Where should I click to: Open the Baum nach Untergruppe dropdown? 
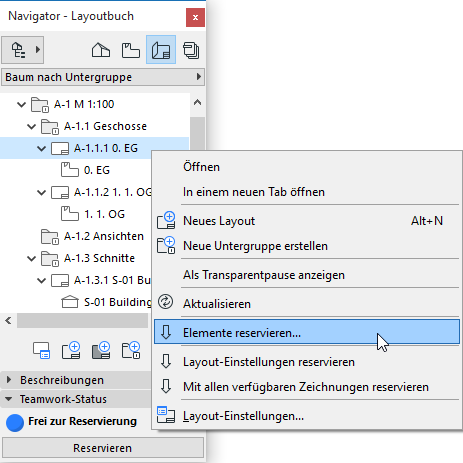point(103,77)
